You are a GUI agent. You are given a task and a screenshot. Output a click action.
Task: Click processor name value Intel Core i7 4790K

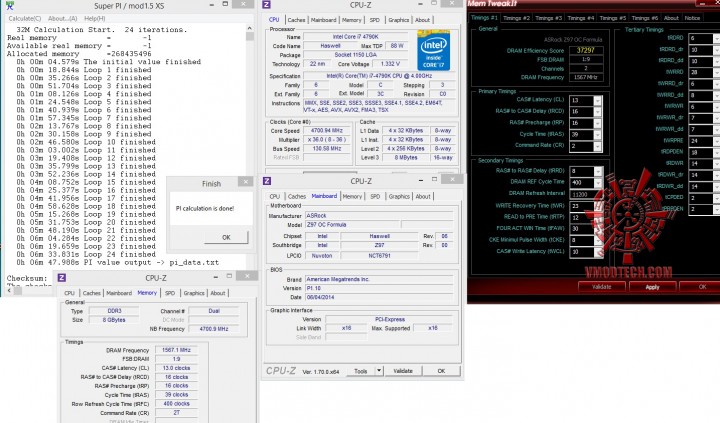[355, 37]
